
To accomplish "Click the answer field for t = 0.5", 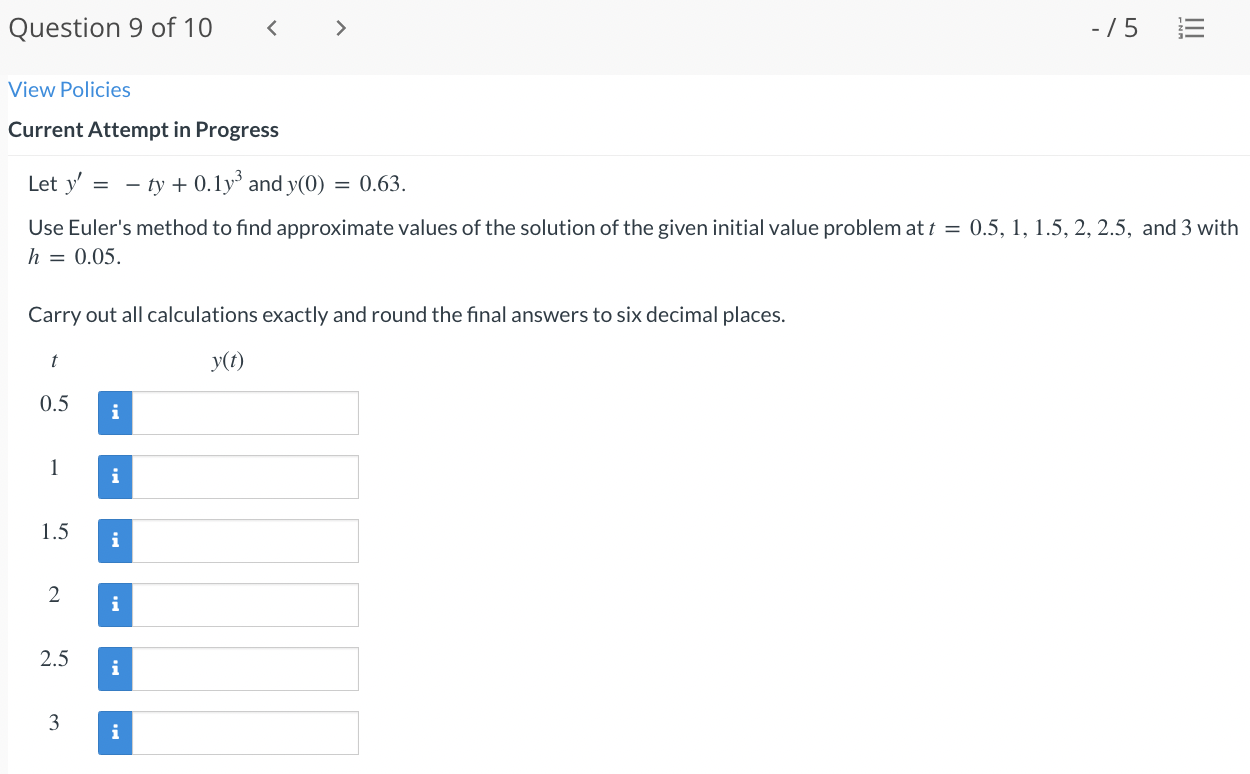I will 245,412.
